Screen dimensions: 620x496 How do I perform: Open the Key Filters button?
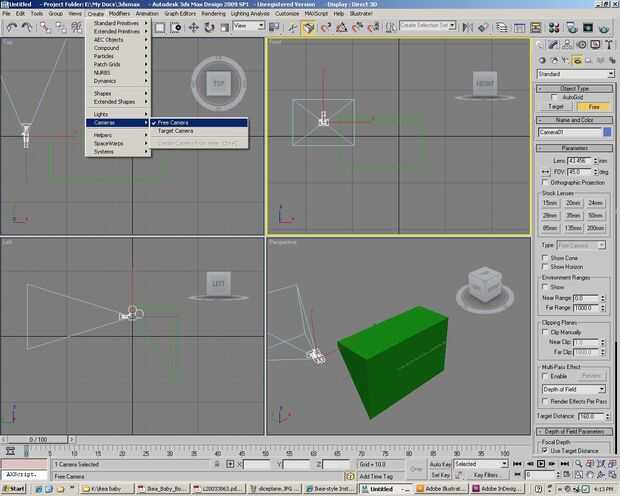tap(486, 475)
